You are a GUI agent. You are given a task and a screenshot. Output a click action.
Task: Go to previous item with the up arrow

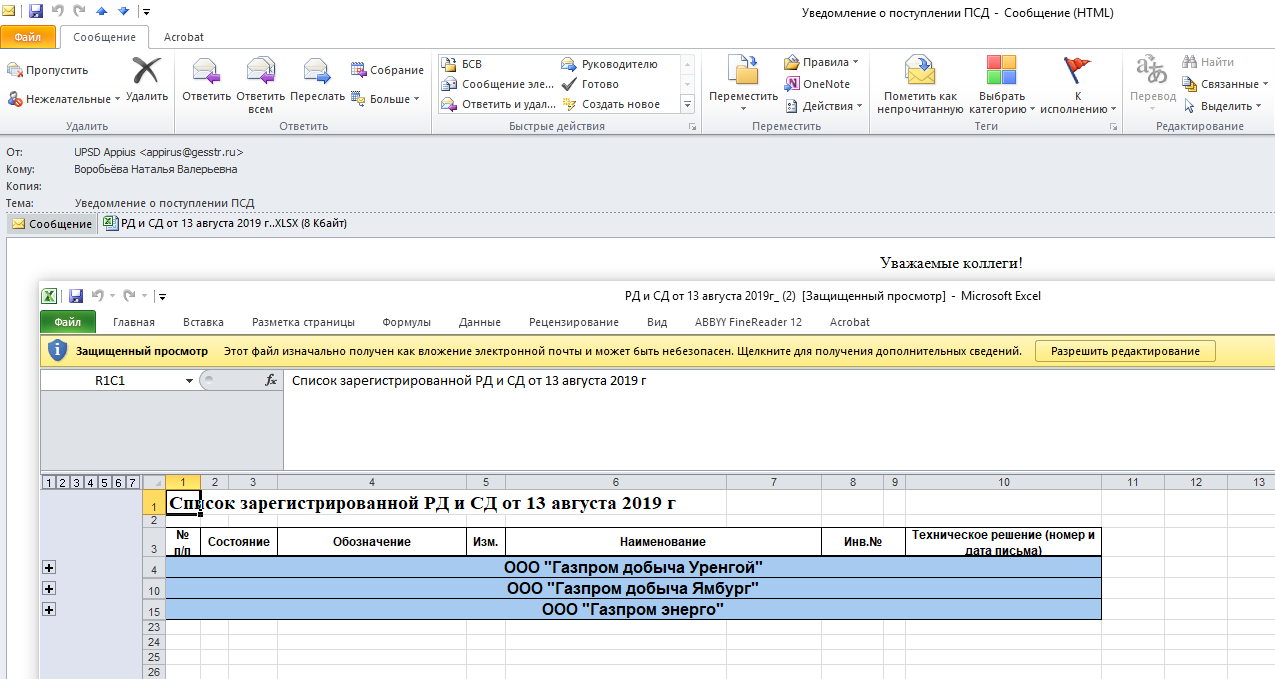pyautogui.click(x=100, y=12)
